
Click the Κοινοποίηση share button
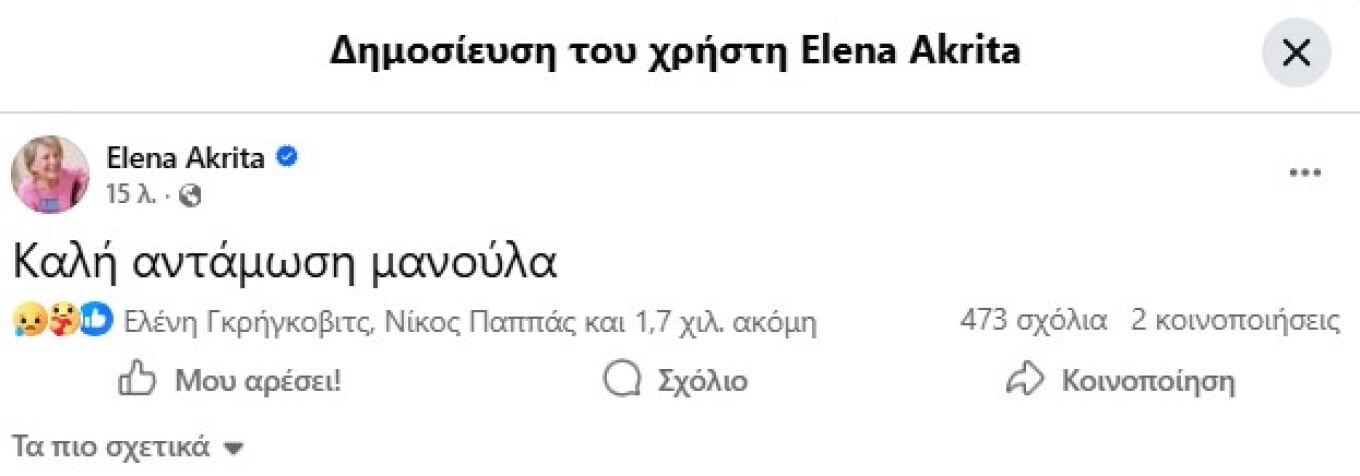(1120, 381)
